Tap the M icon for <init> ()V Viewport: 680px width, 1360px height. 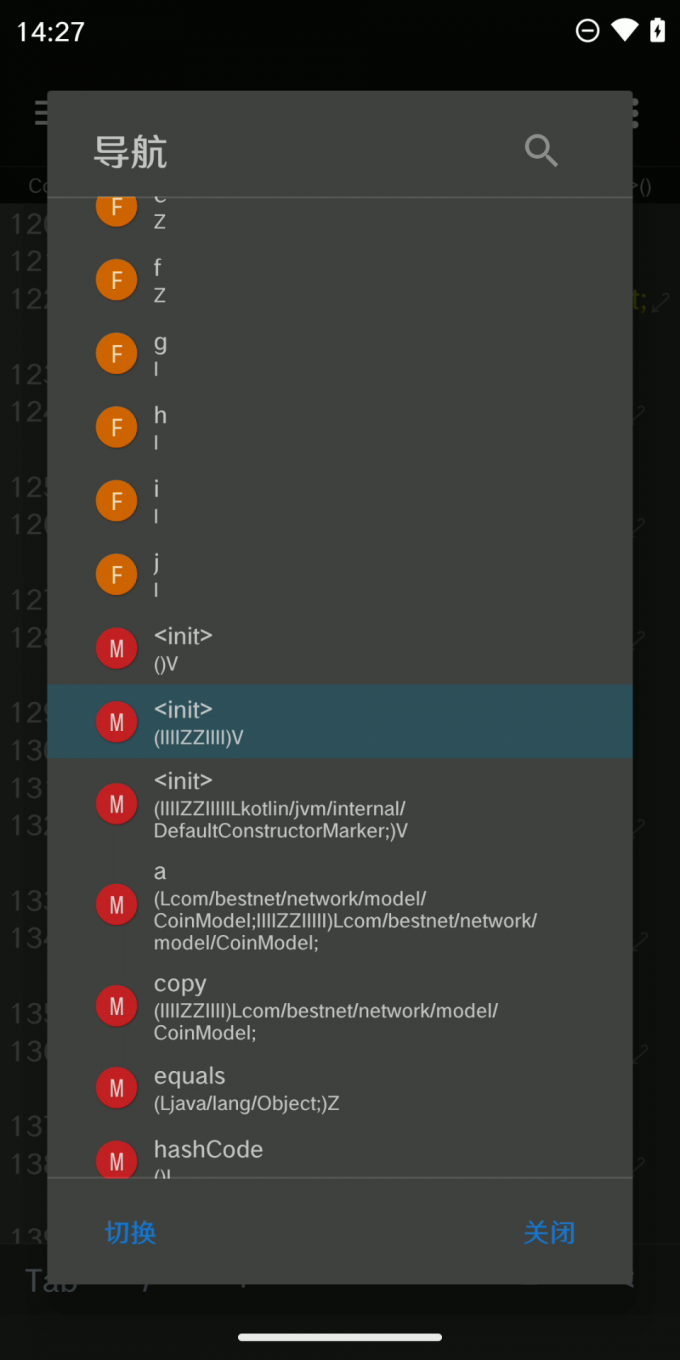point(116,649)
